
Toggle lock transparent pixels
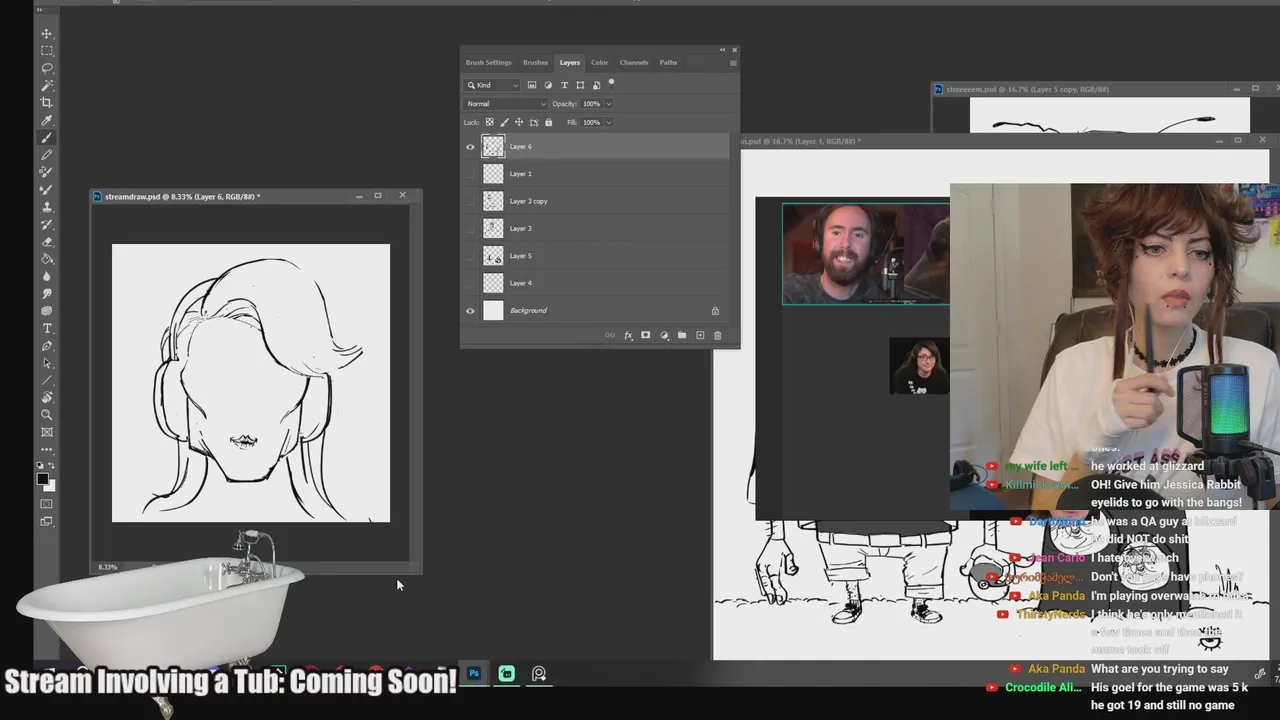point(489,122)
